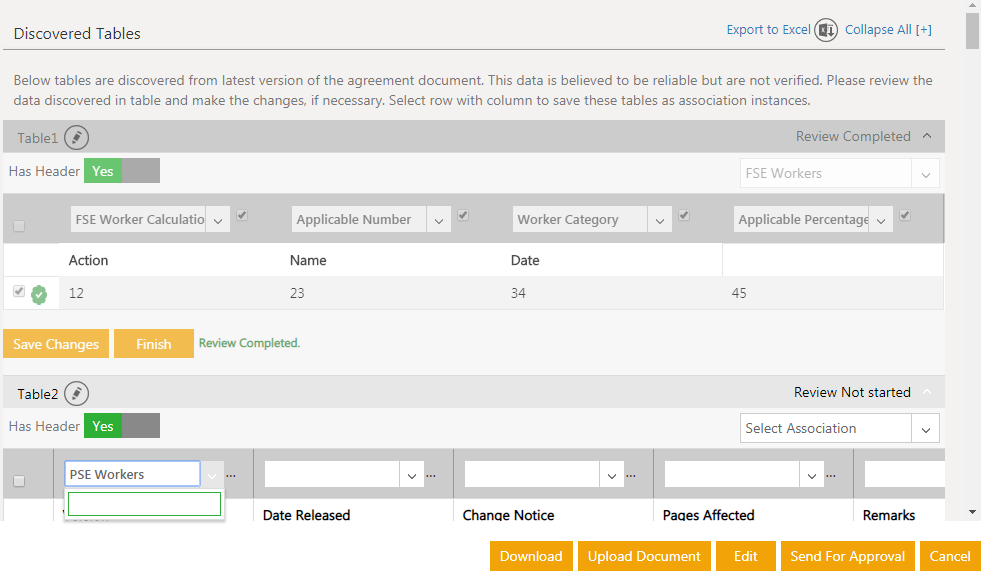Screen dimensions: 986x576
Task: Click the search field under PSE Workers
Action: point(144,504)
